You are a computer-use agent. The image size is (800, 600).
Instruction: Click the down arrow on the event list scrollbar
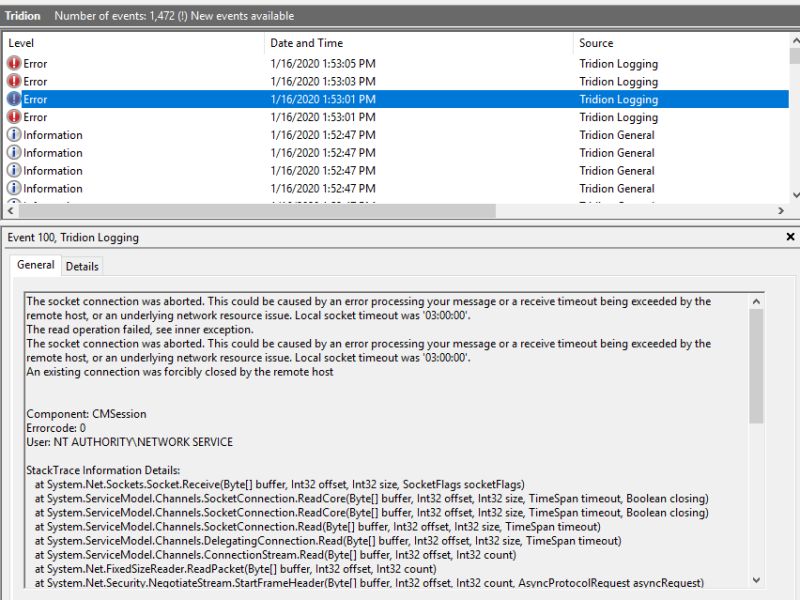coord(792,195)
